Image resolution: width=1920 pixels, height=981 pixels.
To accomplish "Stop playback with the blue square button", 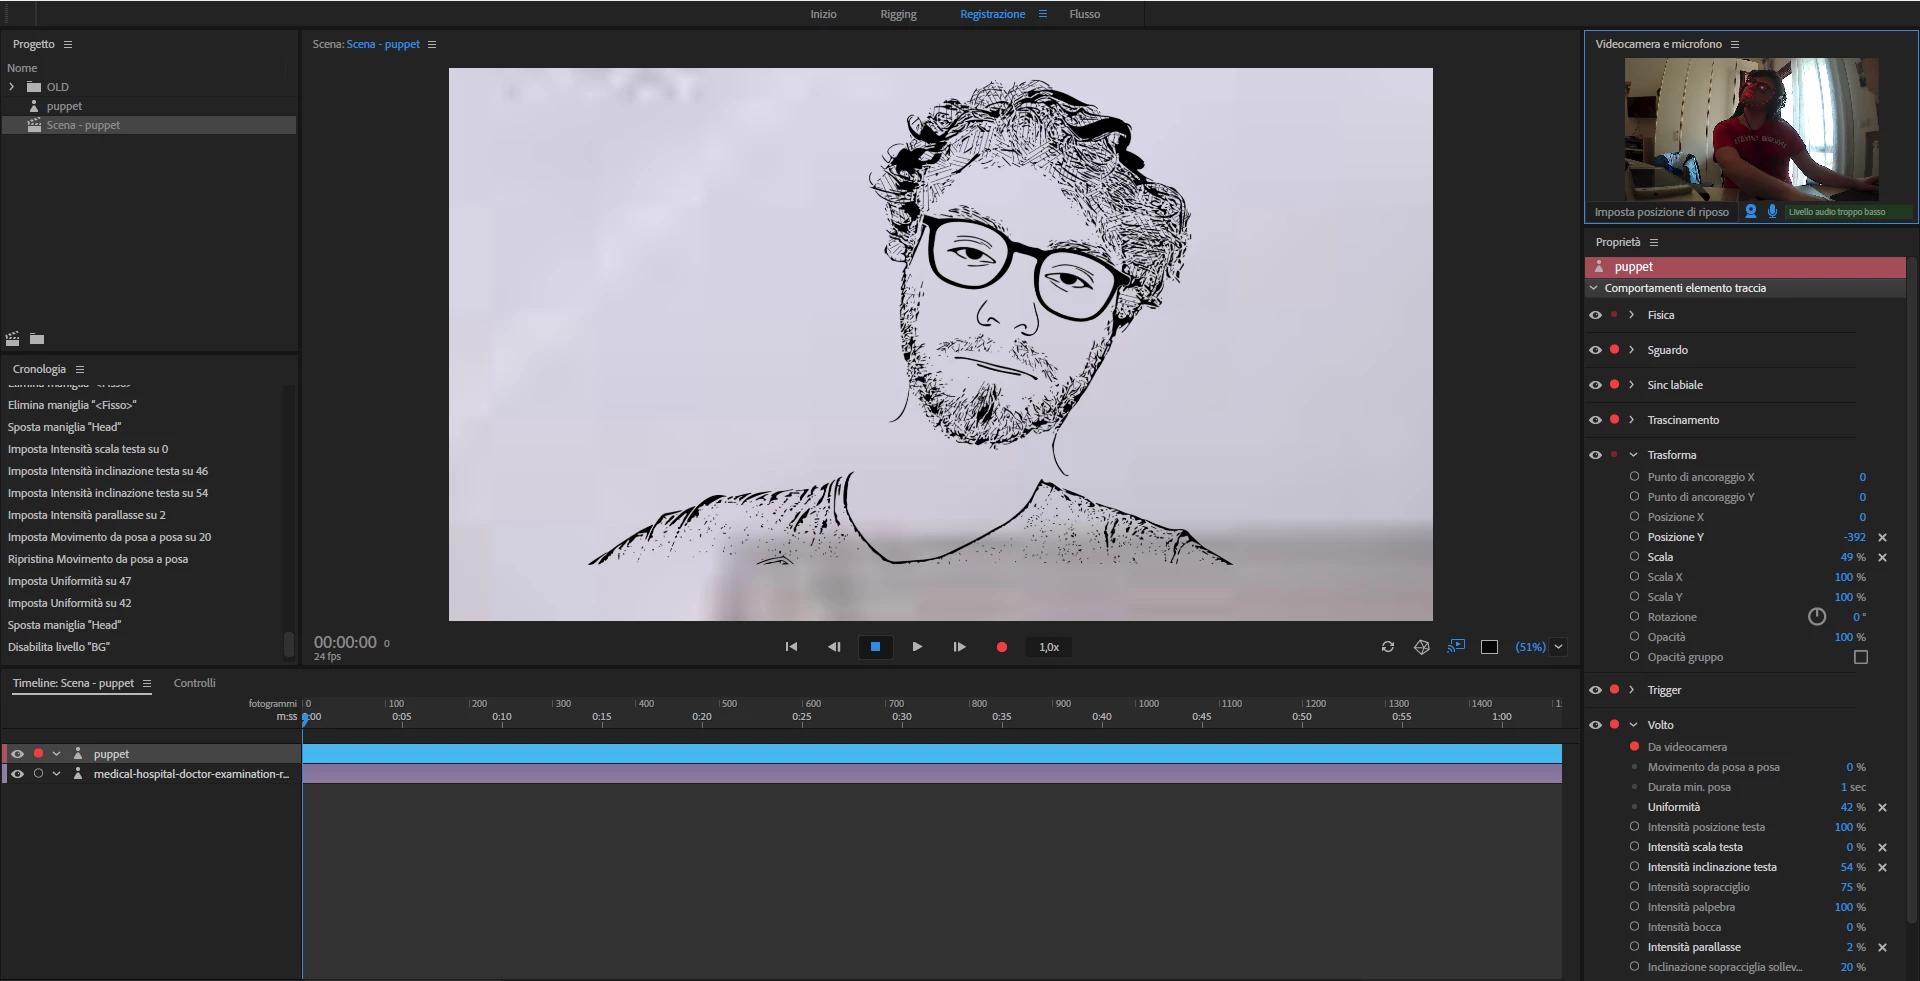I will point(875,647).
